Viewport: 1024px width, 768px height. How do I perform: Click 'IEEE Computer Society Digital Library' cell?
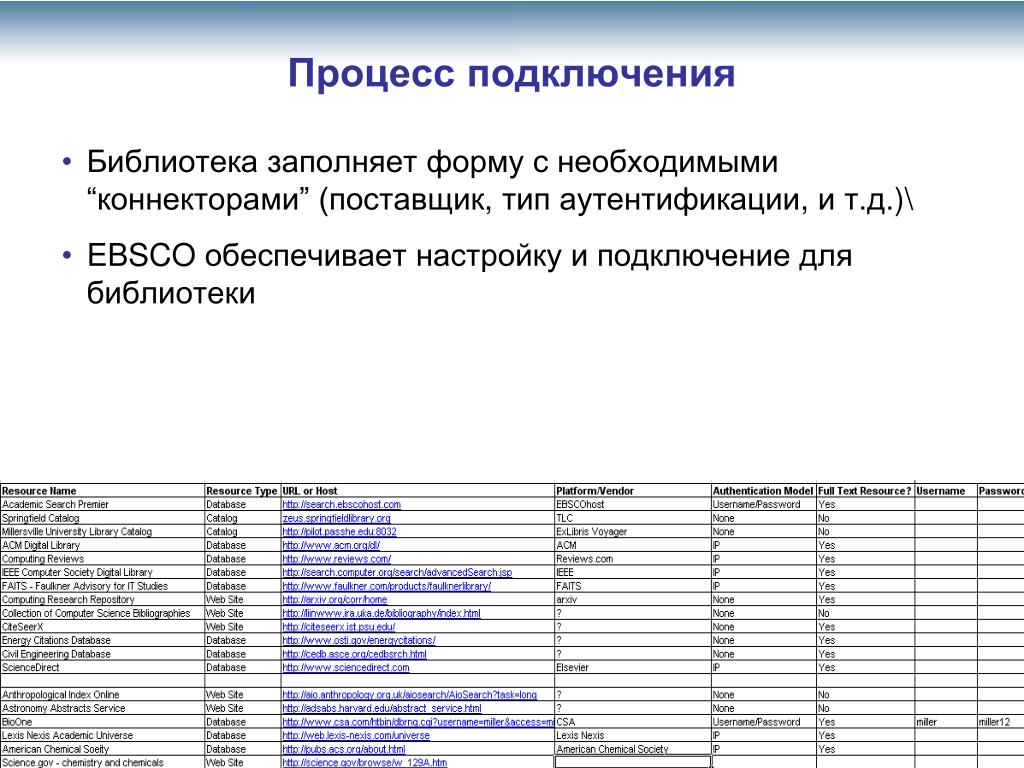point(103,572)
